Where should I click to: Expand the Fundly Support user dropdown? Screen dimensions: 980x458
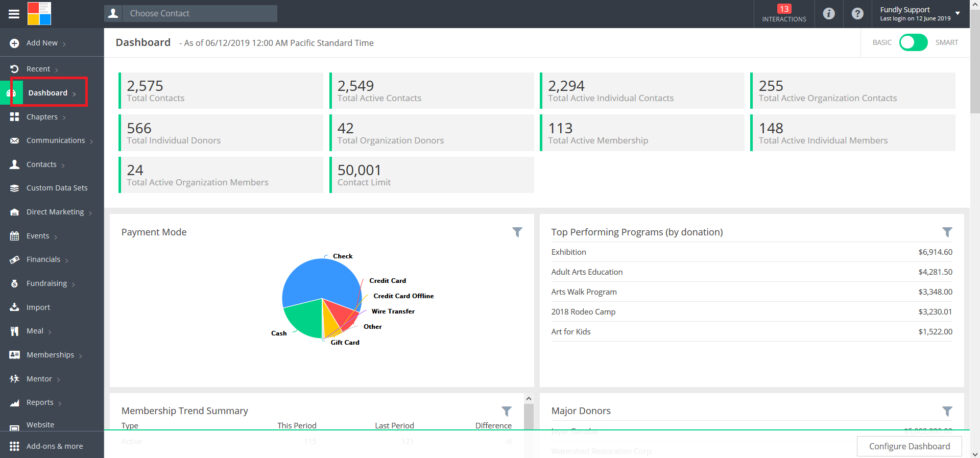pyautogui.click(x=957, y=13)
